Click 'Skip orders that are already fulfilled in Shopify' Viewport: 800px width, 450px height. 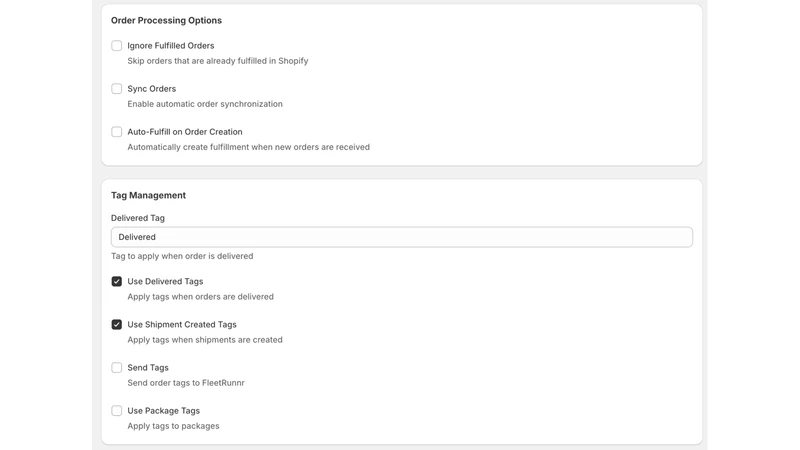[218, 61]
